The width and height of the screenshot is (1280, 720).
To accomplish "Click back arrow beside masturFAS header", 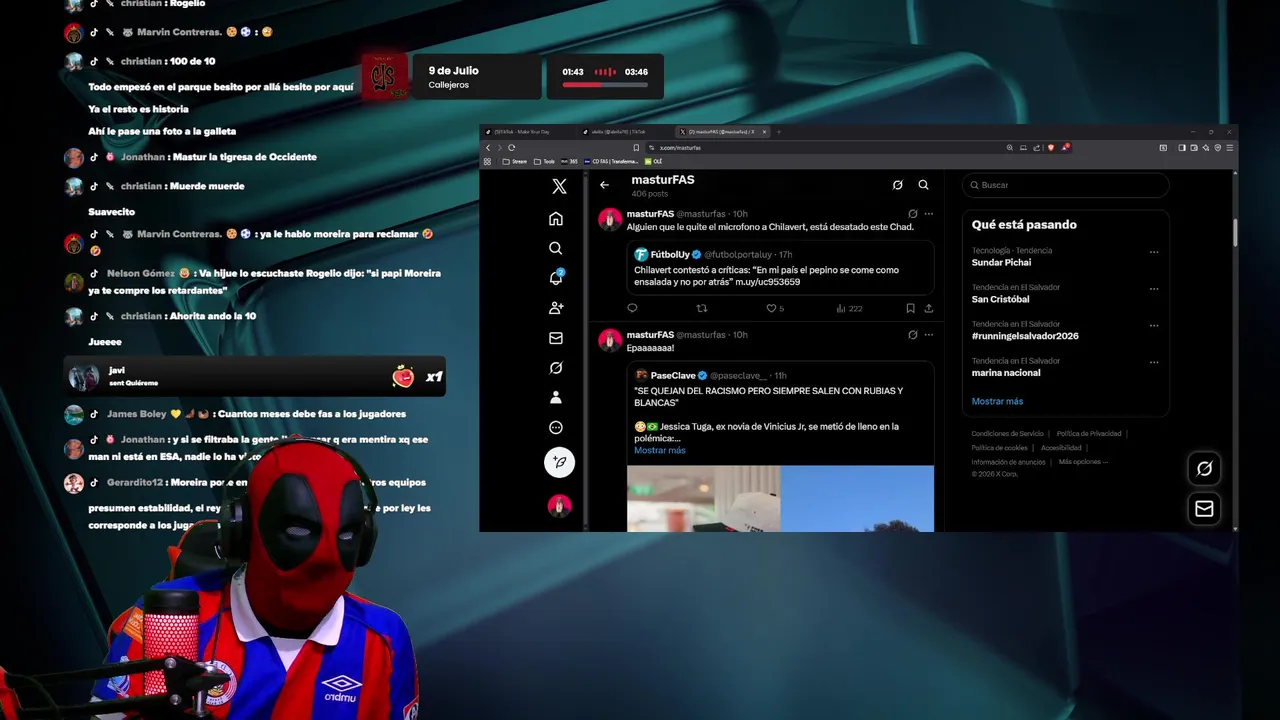I will pos(604,185).
